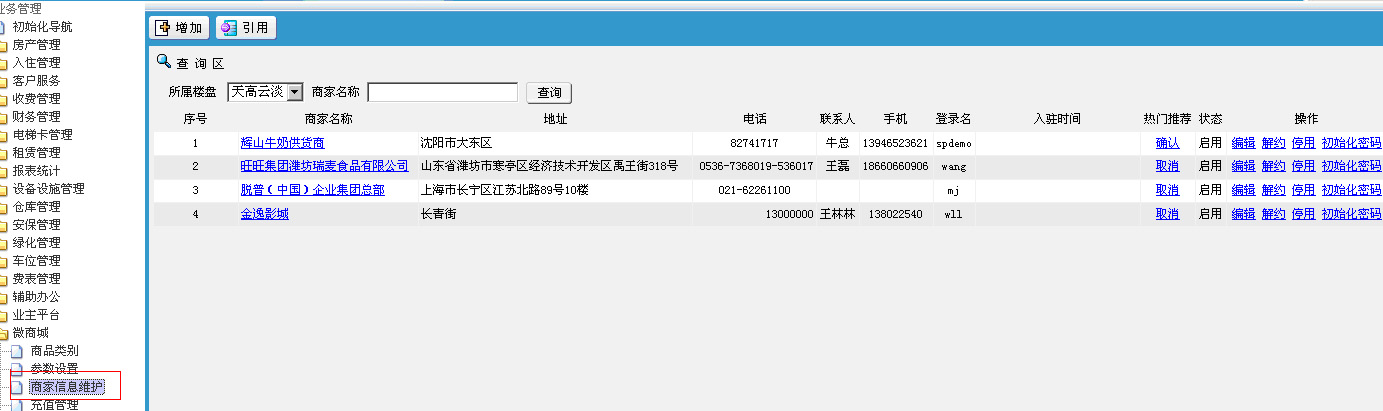Click mobile cell 18660660906

[895, 166]
